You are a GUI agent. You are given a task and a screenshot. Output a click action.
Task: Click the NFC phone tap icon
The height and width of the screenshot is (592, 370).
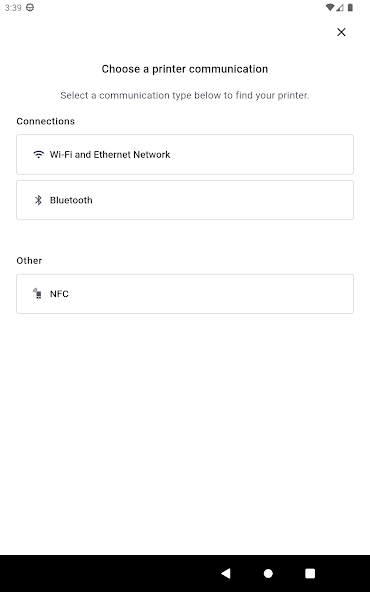pyautogui.click(x=37, y=293)
